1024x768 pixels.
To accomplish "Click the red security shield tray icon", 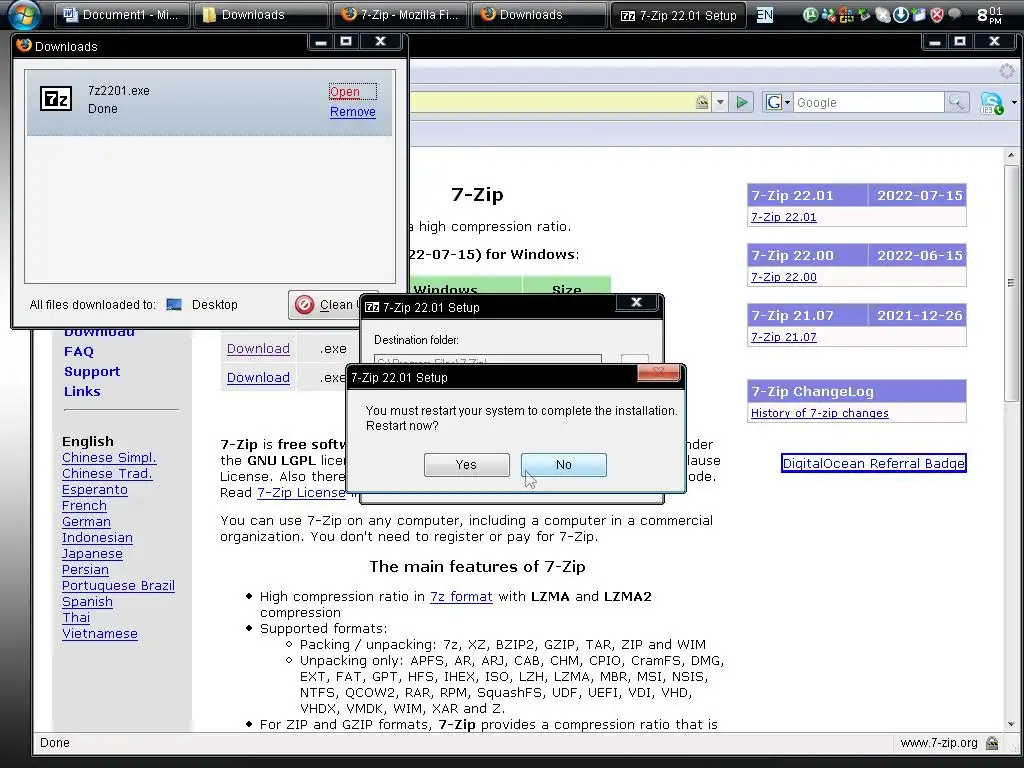I will pyautogui.click(x=936, y=14).
